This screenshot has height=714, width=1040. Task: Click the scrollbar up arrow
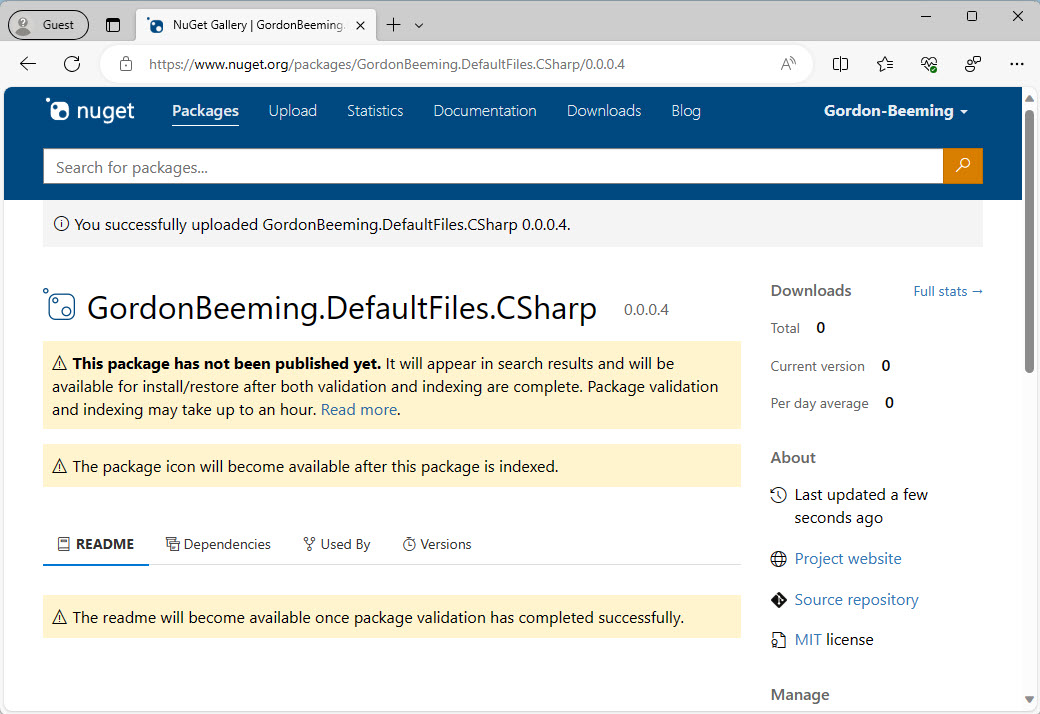(1029, 98)
